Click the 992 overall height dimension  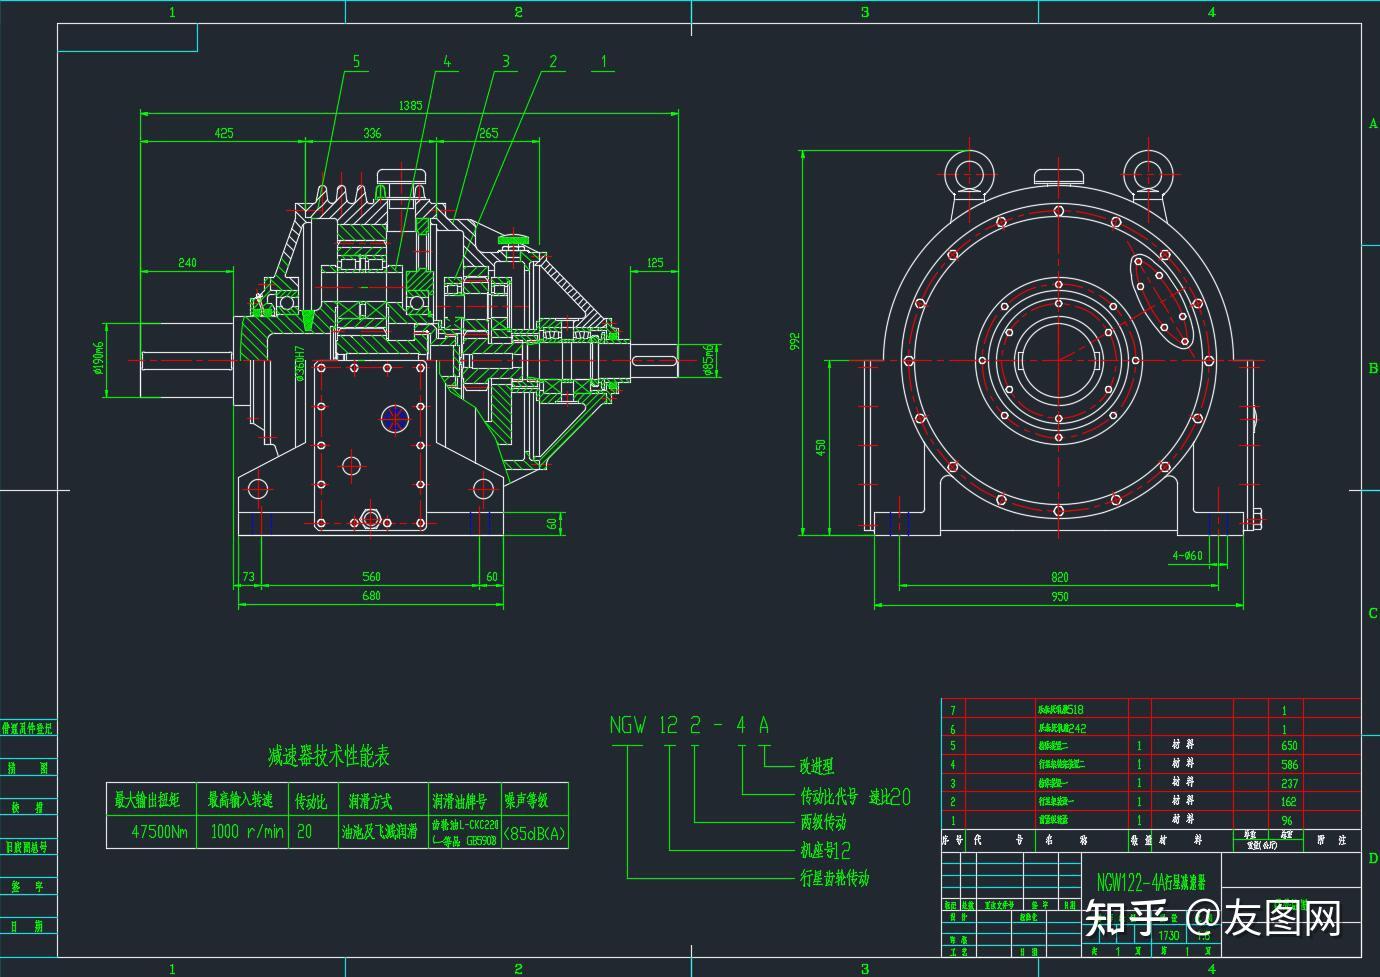(x=795, y=341)
